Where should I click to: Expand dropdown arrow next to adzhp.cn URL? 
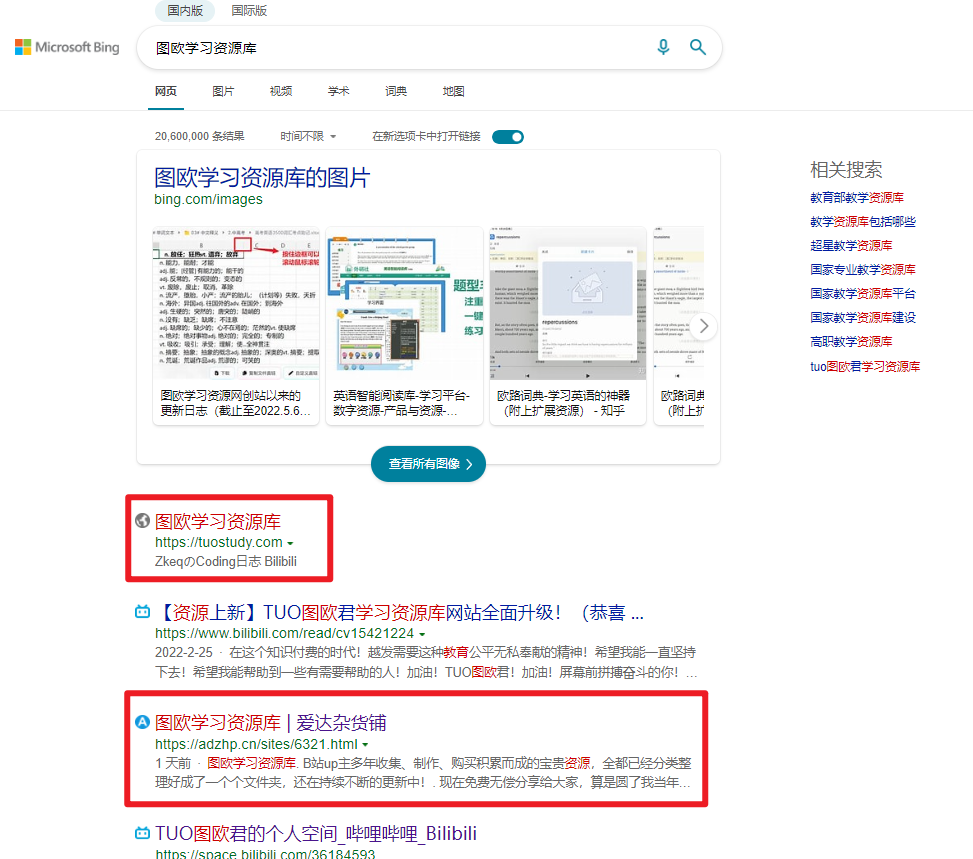tap(365, 745)
